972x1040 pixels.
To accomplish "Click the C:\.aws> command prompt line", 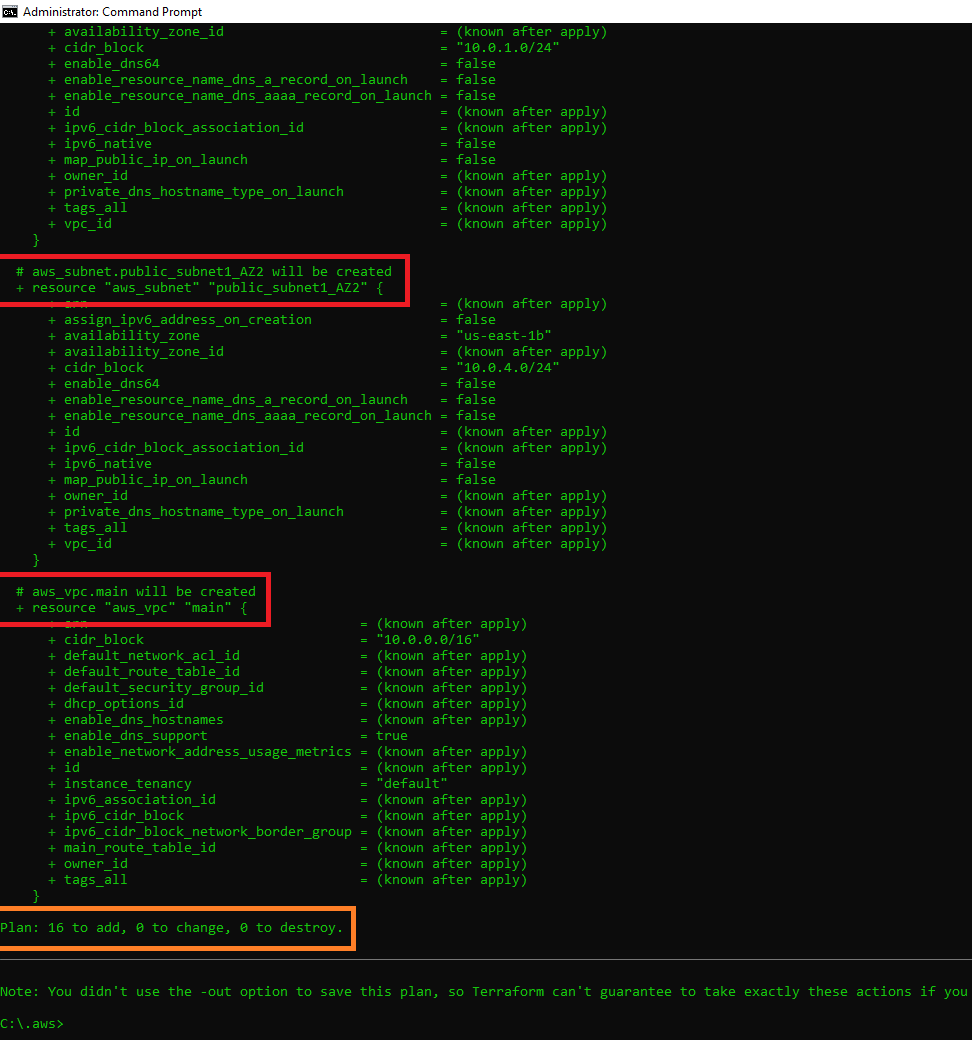I will 32,1023.
